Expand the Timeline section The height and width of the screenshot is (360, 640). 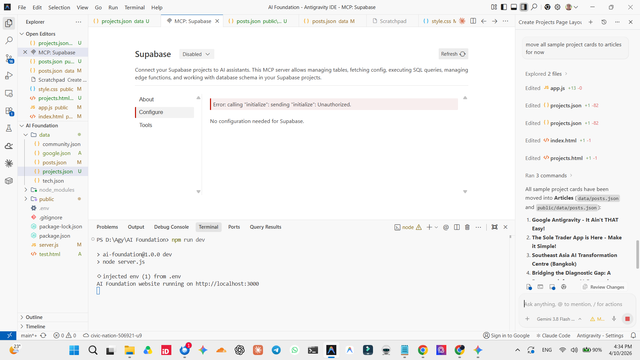[35, 327]
